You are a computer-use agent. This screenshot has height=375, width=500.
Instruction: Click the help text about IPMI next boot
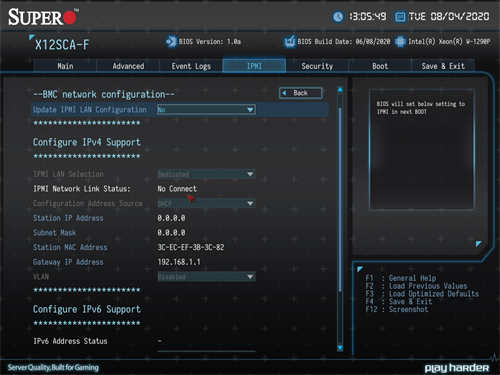(421, 108)
